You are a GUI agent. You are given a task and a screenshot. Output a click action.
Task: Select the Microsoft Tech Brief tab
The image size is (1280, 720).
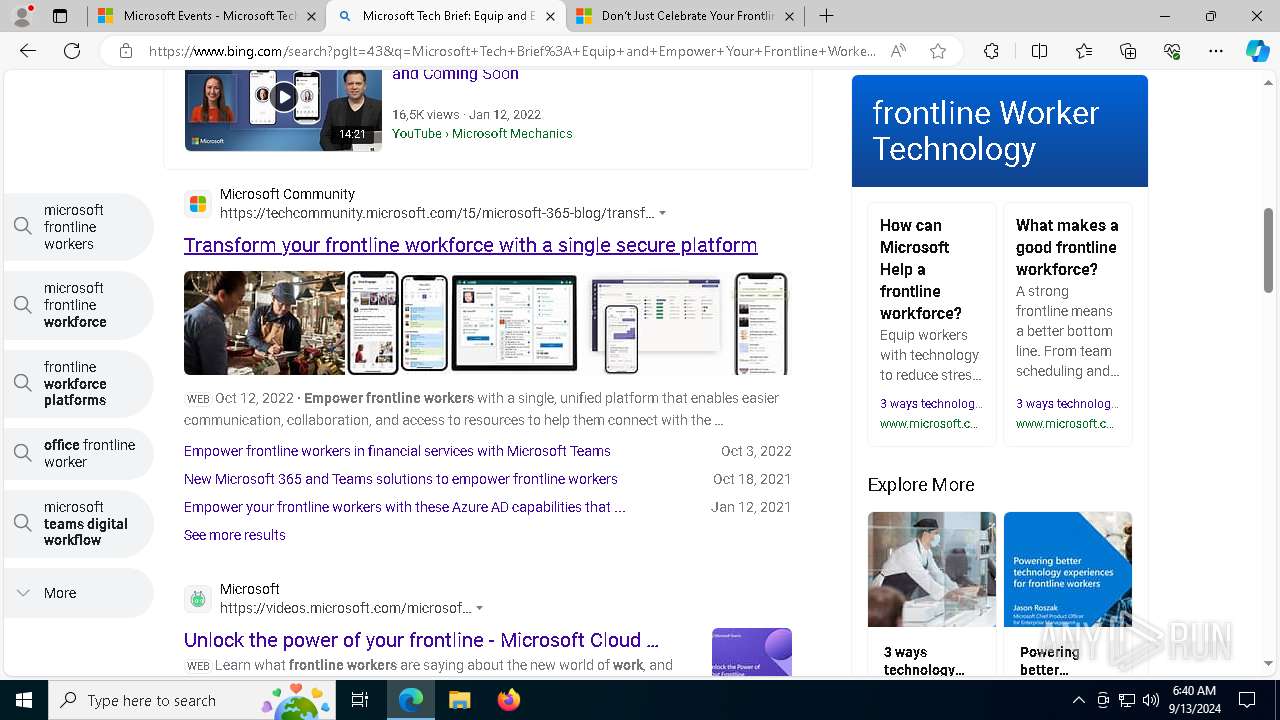pos(446,16)
